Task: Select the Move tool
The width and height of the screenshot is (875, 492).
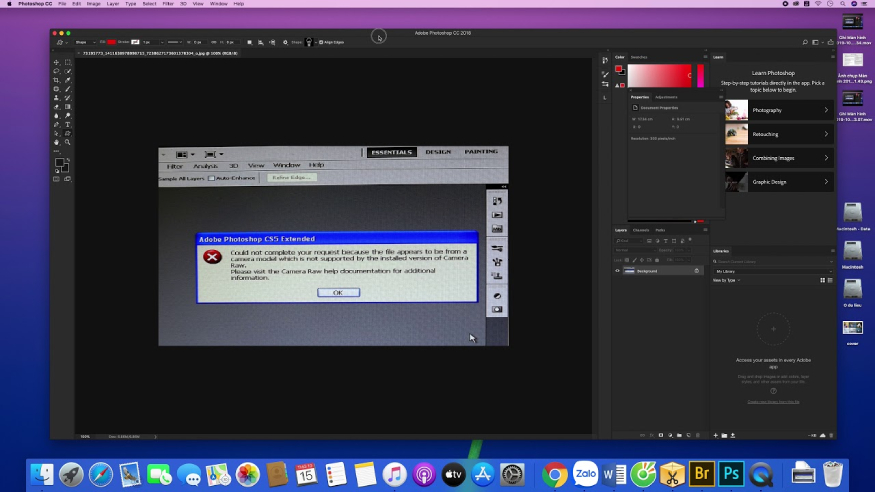Action: click(56, 62)
